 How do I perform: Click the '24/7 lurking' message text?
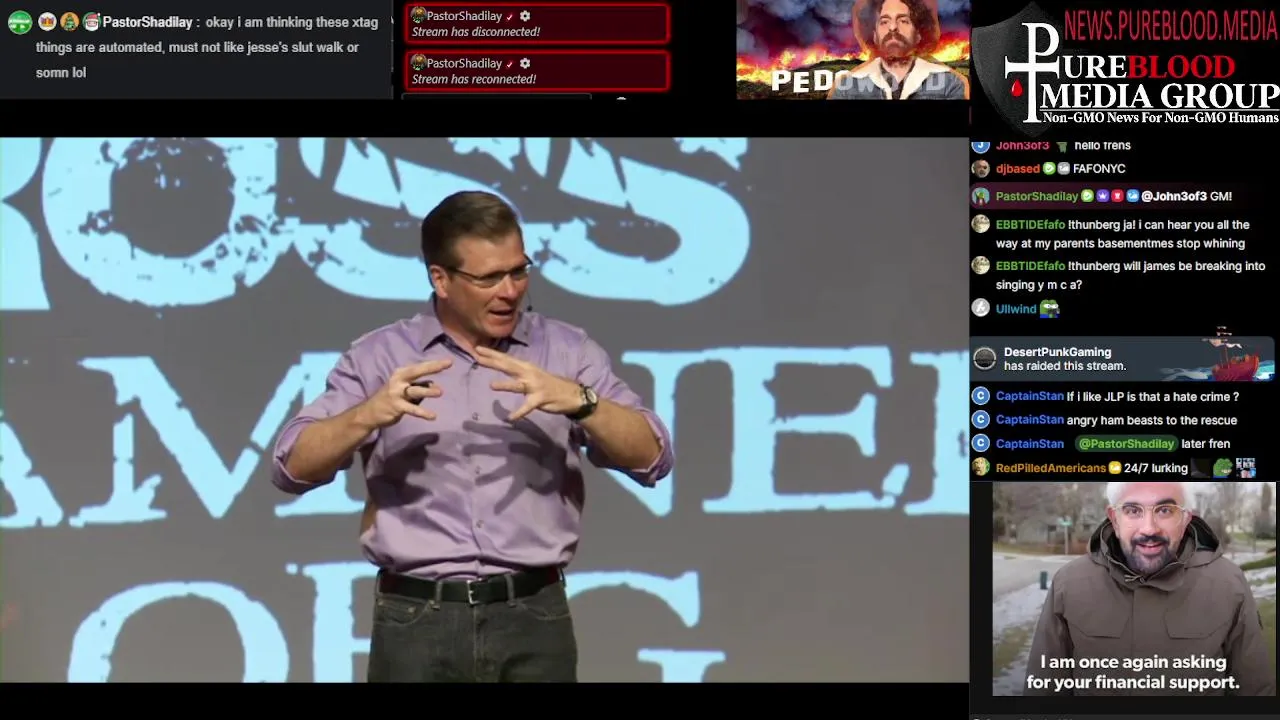click(1155, 468)
